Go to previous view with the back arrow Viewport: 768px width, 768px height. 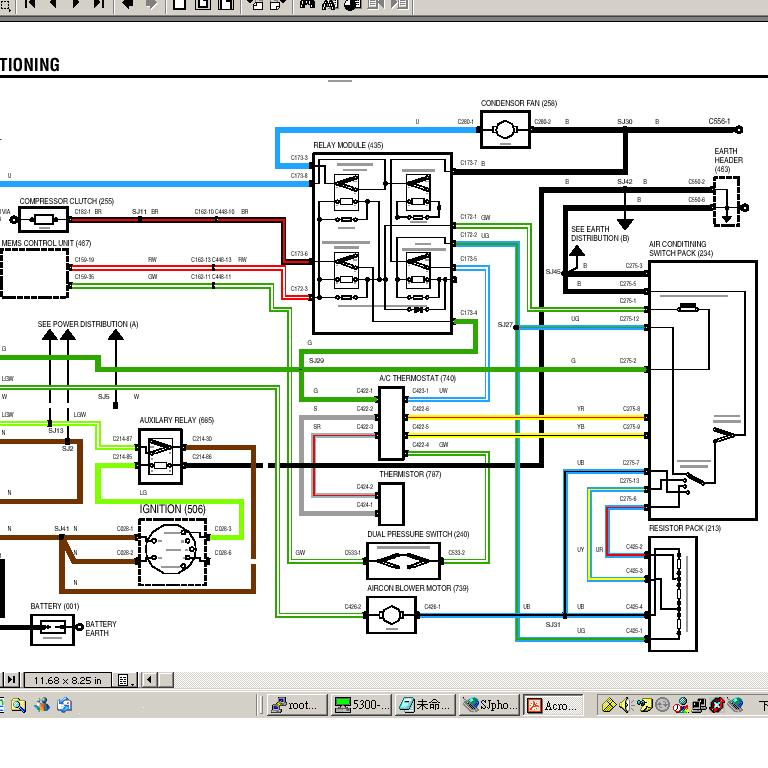click(128, 4)
